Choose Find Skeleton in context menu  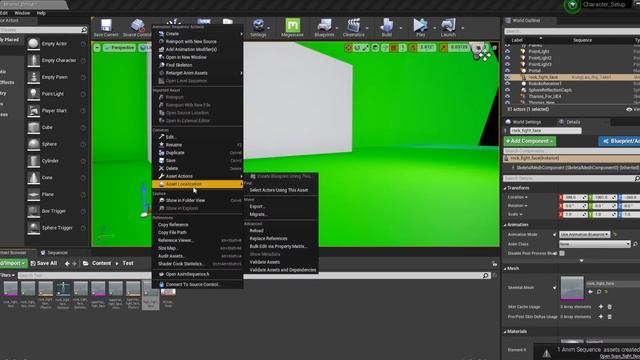pos(198,65)
